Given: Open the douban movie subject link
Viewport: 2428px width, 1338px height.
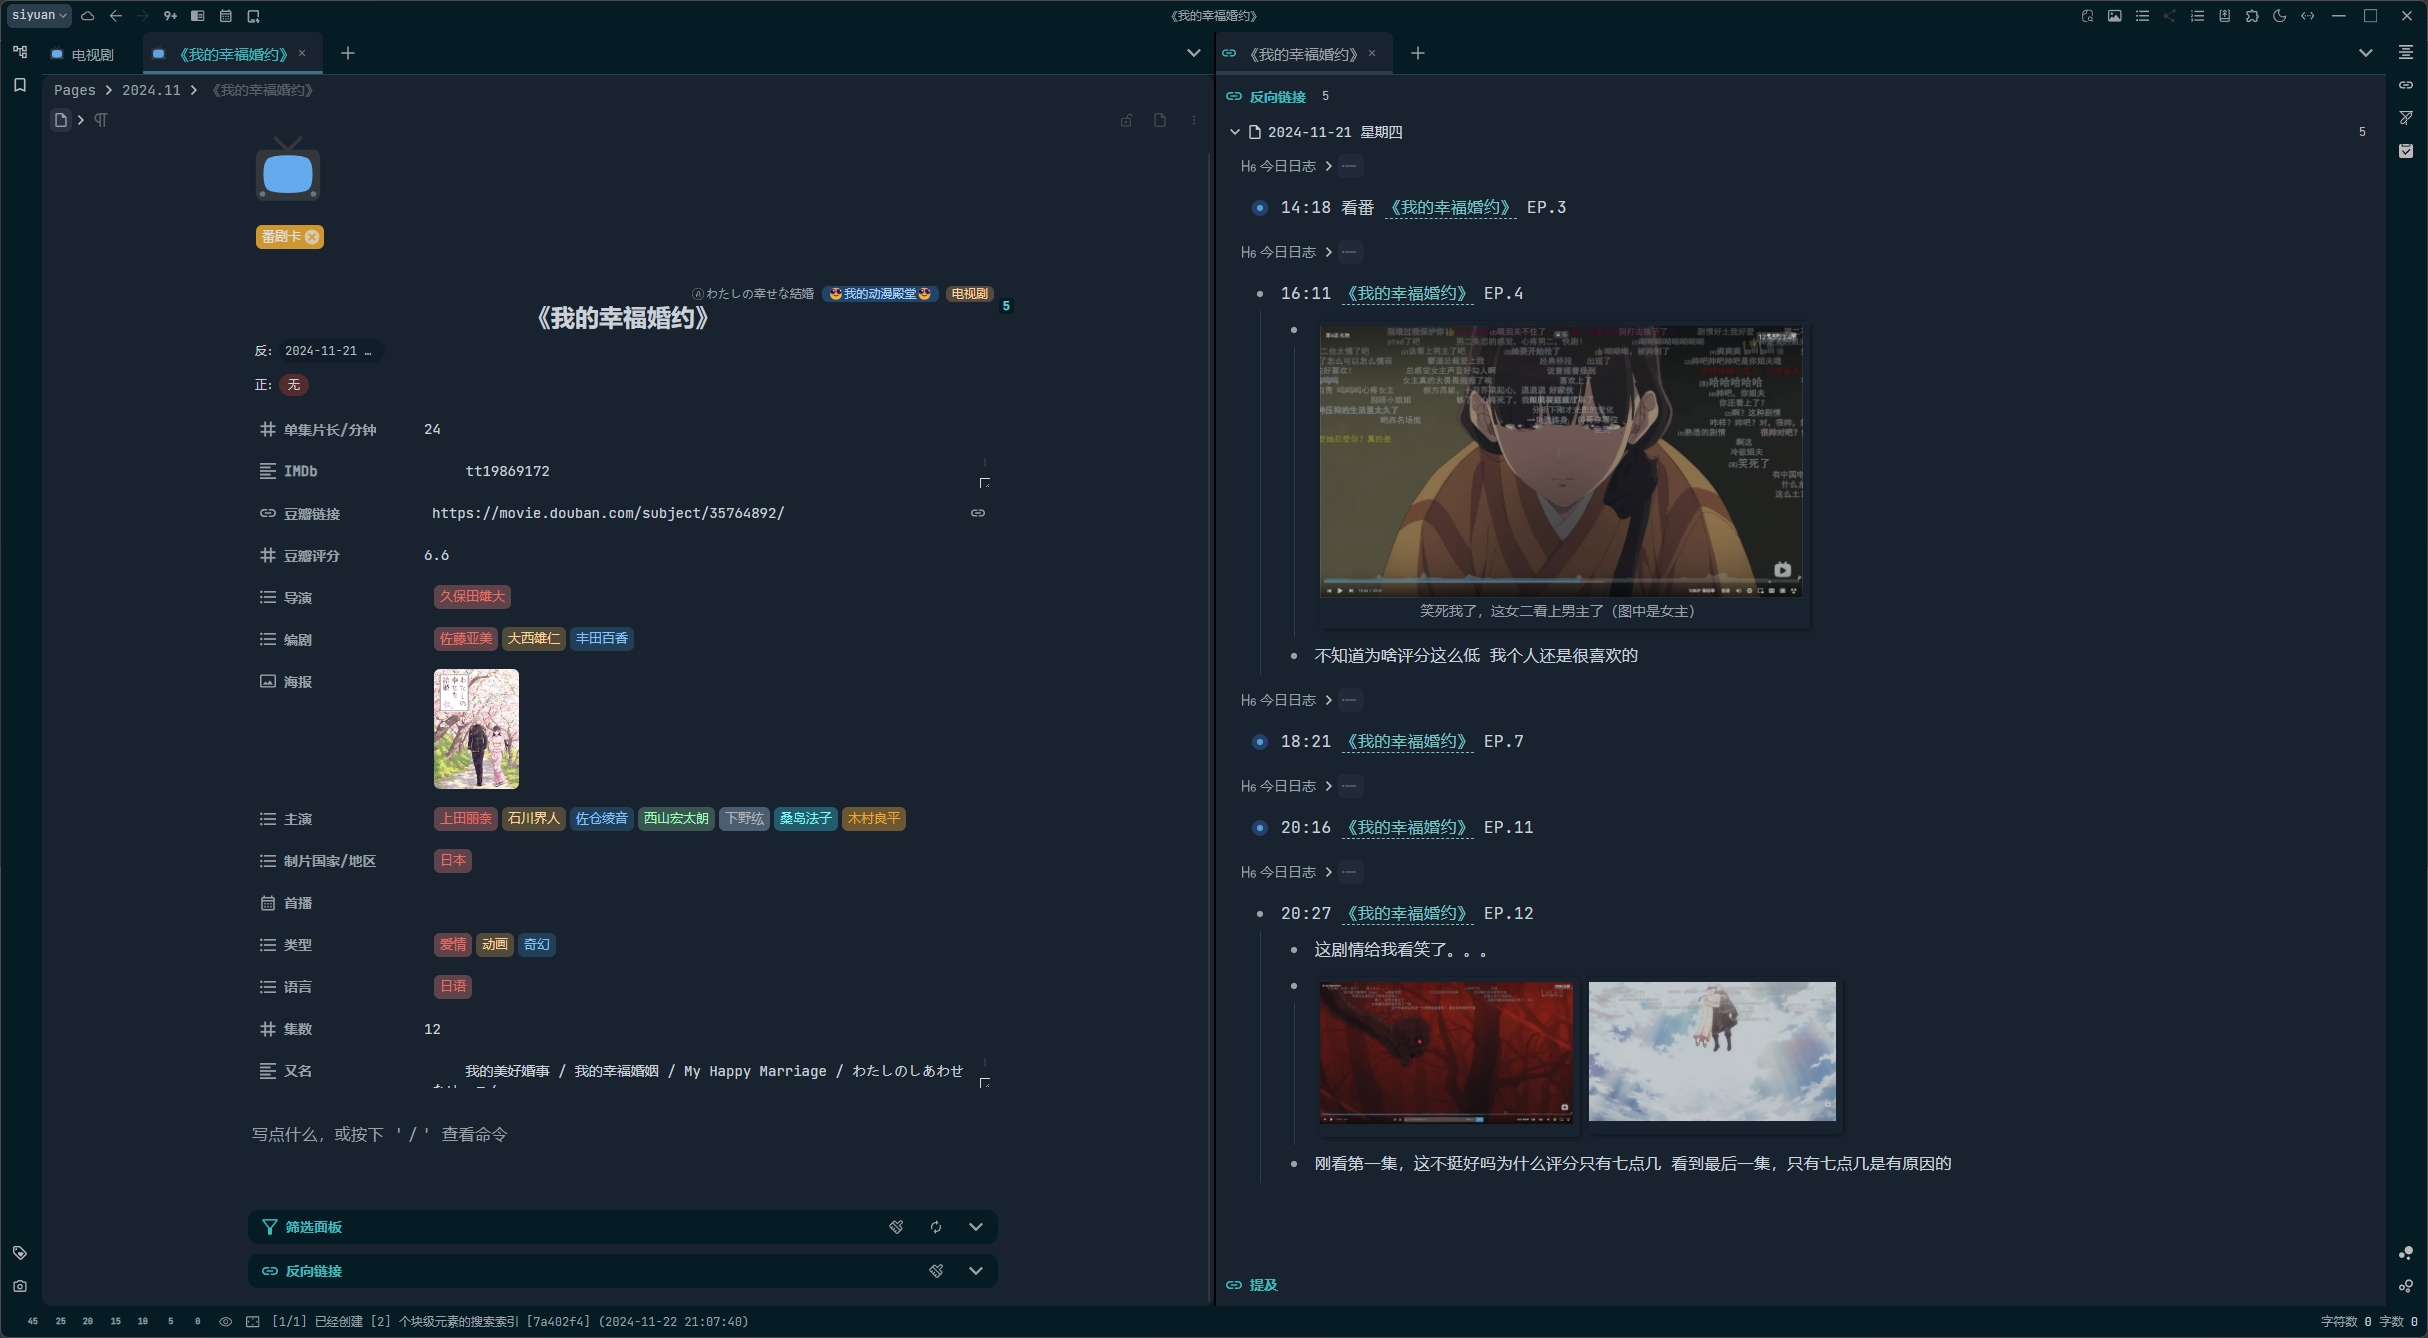Looking at the screenshot, I should [x=610, y=513].
